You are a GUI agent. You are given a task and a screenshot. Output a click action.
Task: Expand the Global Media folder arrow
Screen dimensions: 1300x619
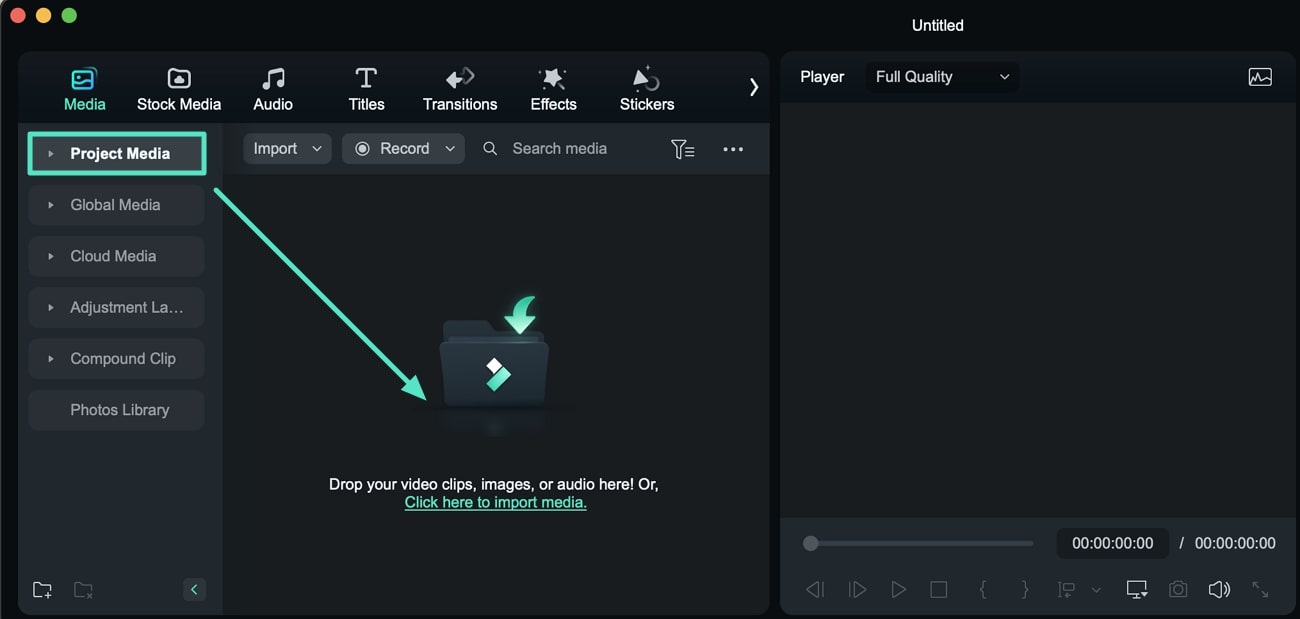click(x=50, y=205)
